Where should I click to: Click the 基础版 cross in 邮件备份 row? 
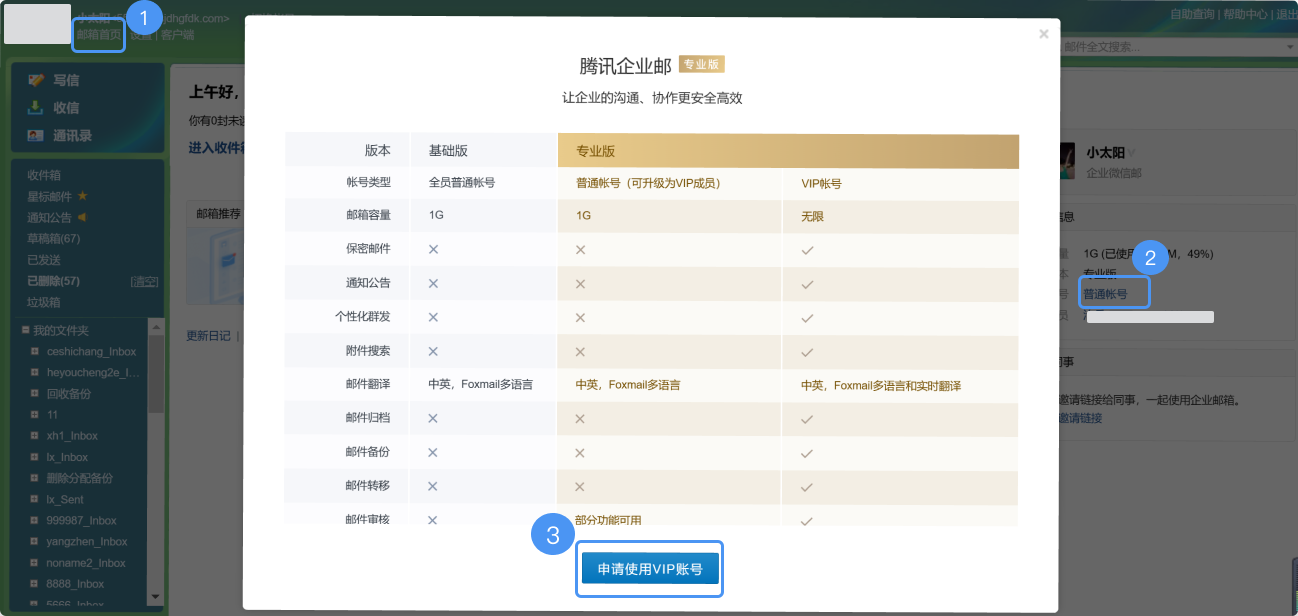click(x=434, y=453)
